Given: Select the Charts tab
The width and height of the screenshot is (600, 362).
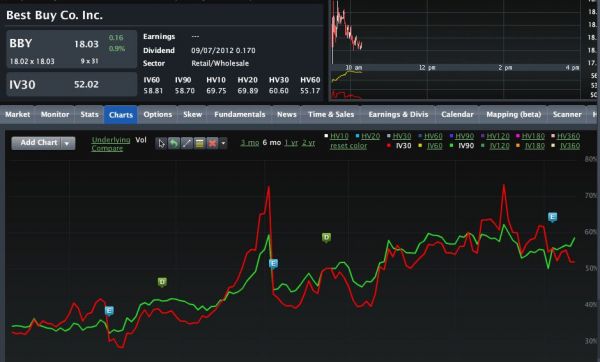Looking at the screenshot, I should [121, 115].
